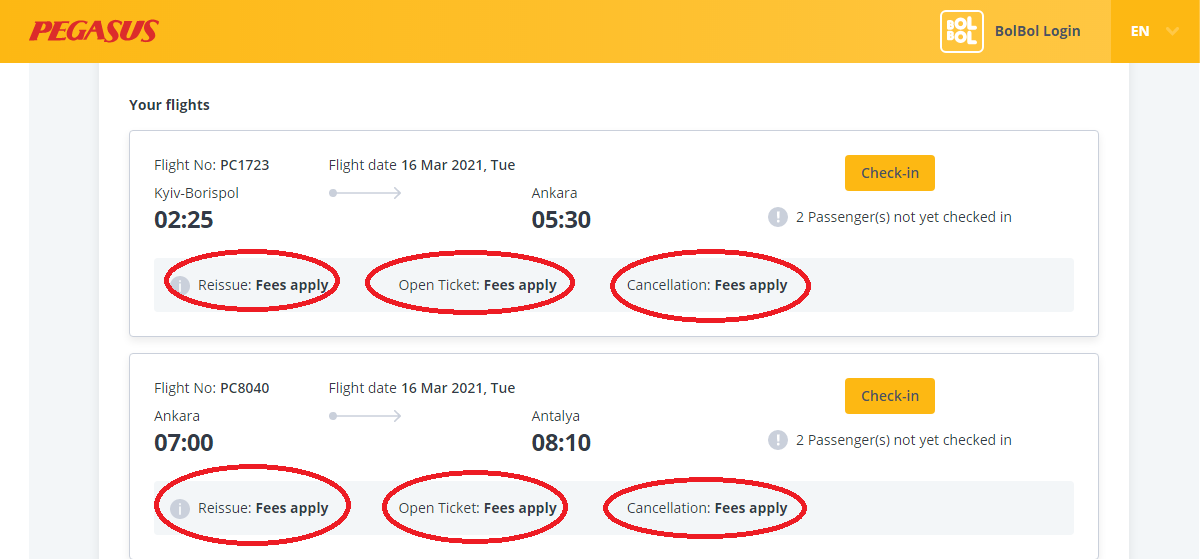Click the 02:25 departure time
The image size is (1200, 559).
click(184, 219)
